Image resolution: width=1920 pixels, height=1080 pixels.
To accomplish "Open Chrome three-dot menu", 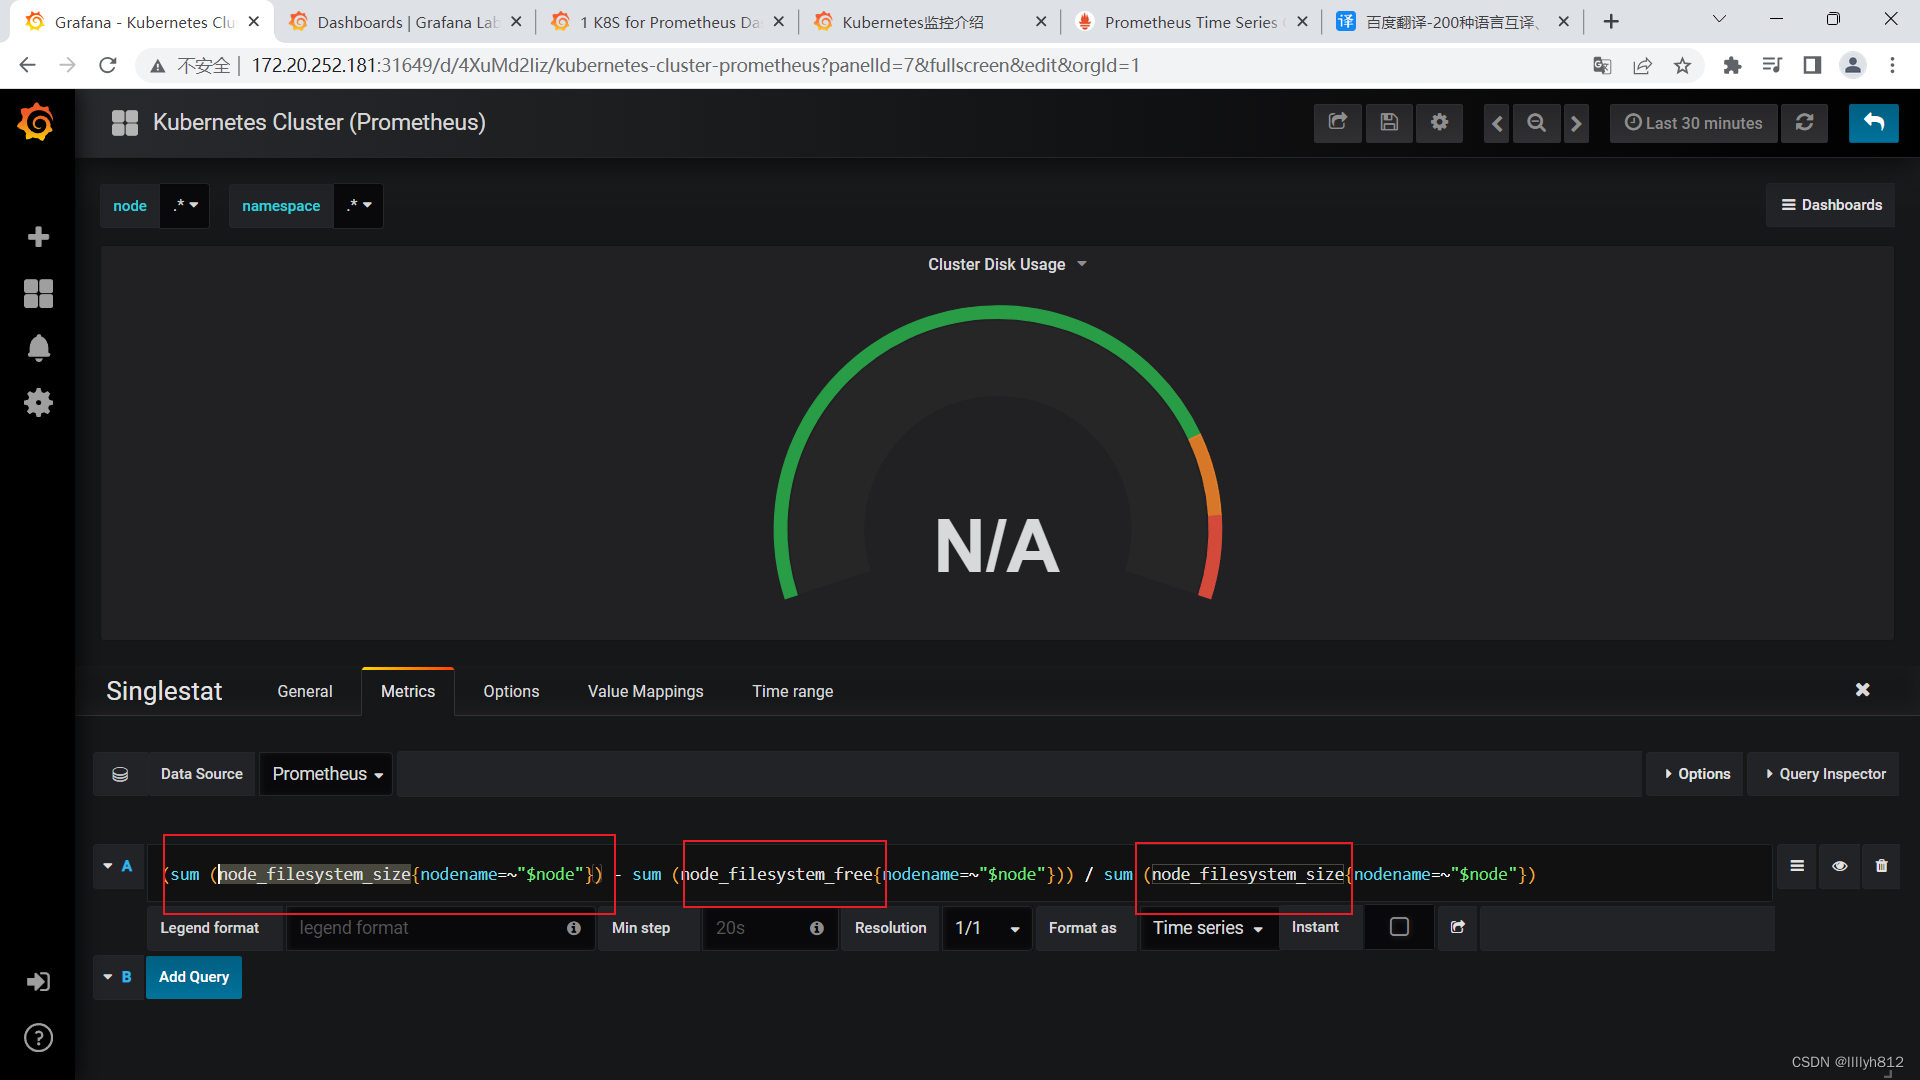I will pos(1892,65).
